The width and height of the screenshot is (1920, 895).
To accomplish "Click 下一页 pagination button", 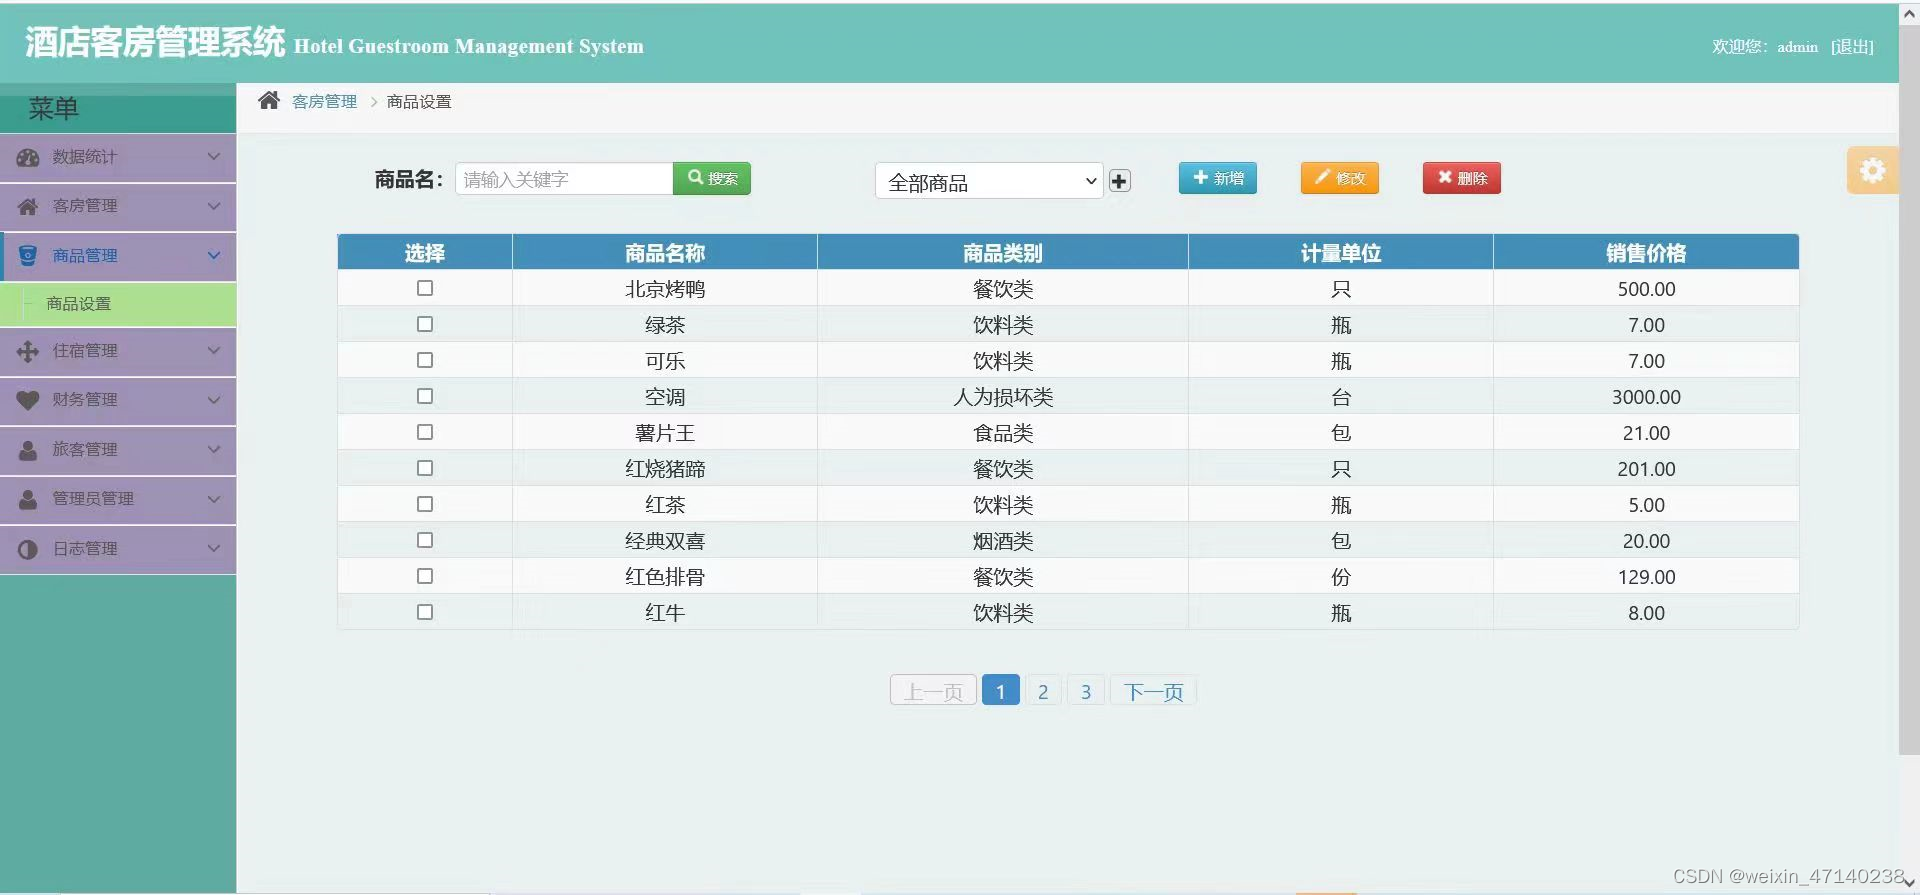I will tap(1153, 691).
